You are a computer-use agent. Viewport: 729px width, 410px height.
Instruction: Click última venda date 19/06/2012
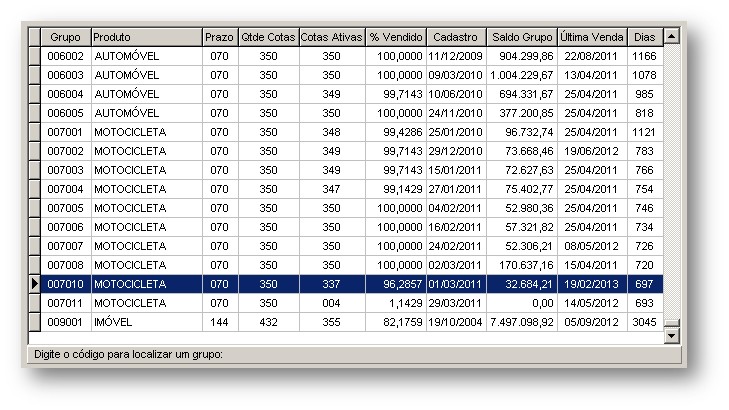592,152
